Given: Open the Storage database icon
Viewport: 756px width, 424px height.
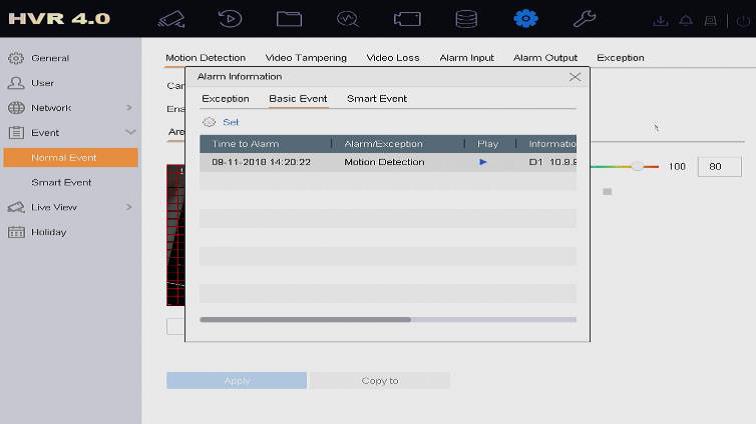Looking at the screenshot, I should tap(466, 19).
